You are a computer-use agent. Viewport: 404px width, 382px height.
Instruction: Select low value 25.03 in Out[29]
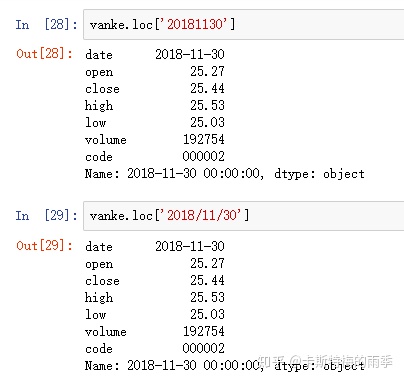(x=207, y=314)
